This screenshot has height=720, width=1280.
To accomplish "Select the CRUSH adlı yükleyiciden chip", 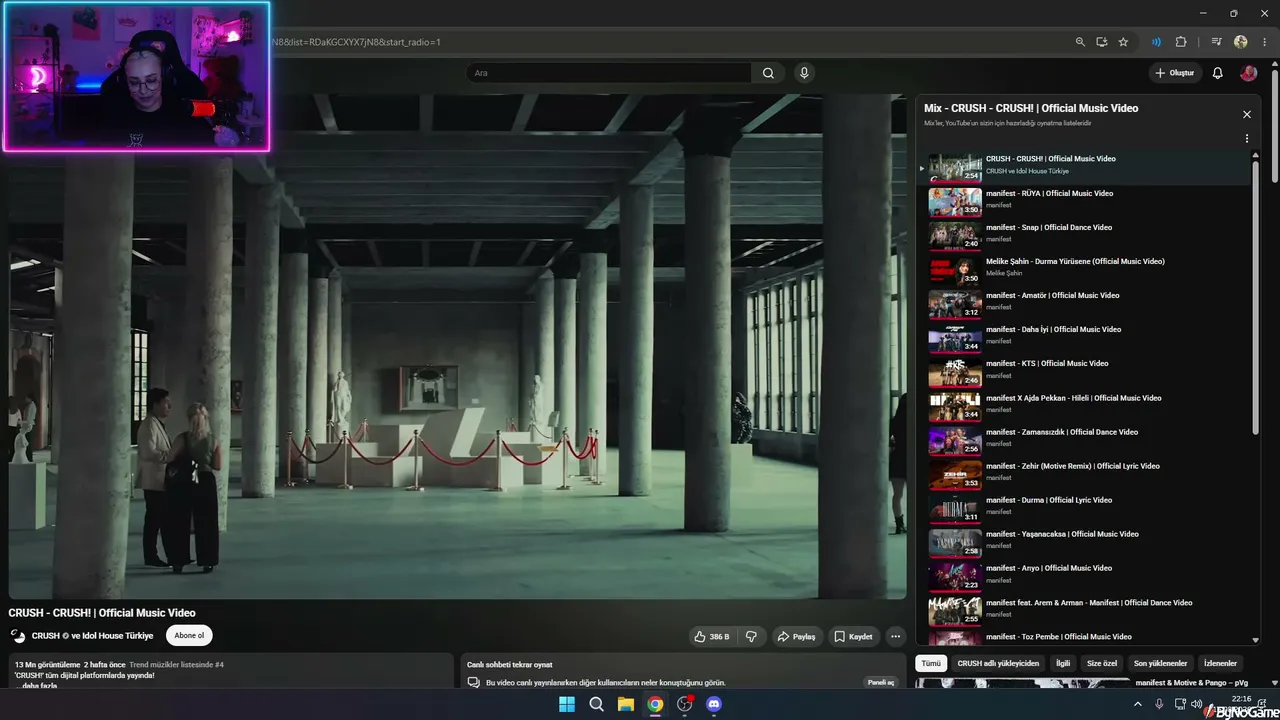I will 998,663.
